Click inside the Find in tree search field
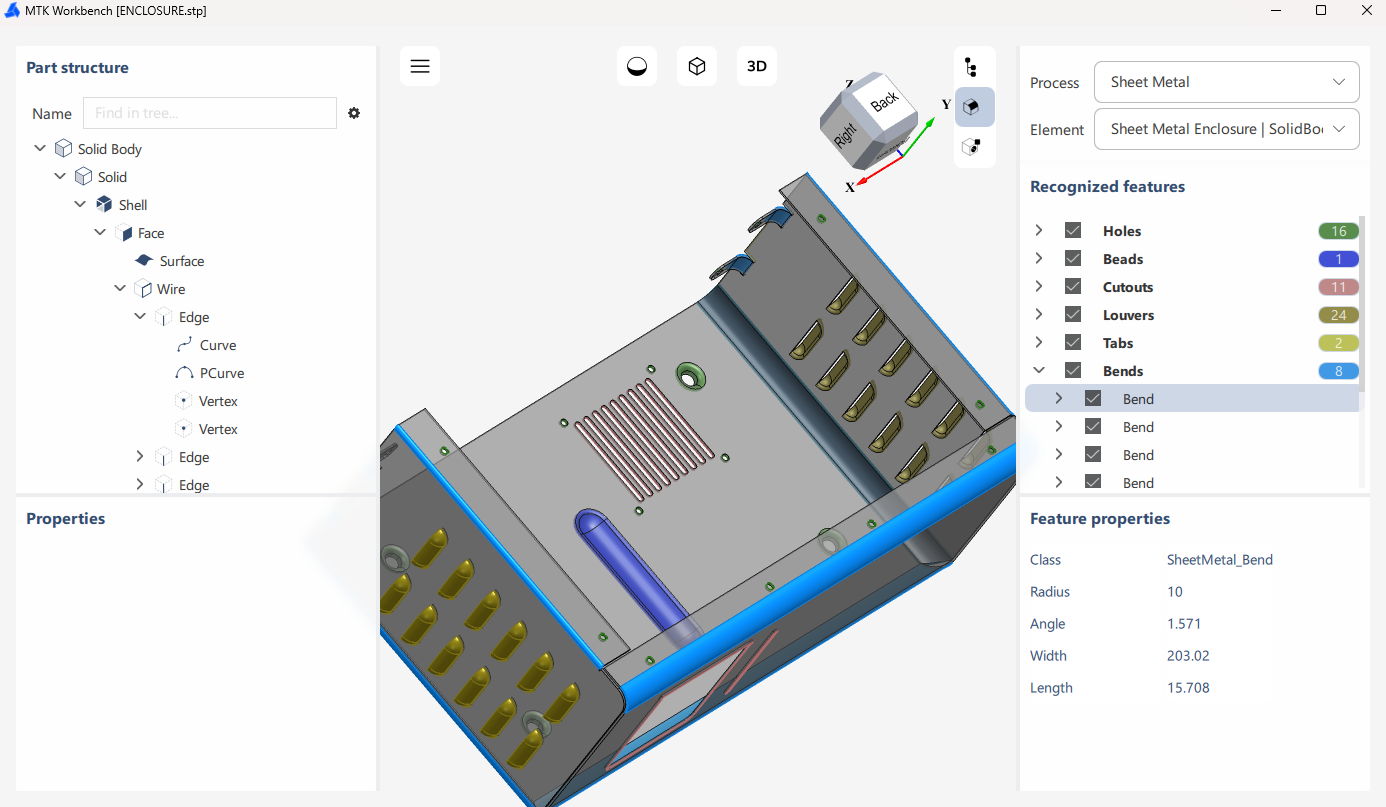 (209, 113)
